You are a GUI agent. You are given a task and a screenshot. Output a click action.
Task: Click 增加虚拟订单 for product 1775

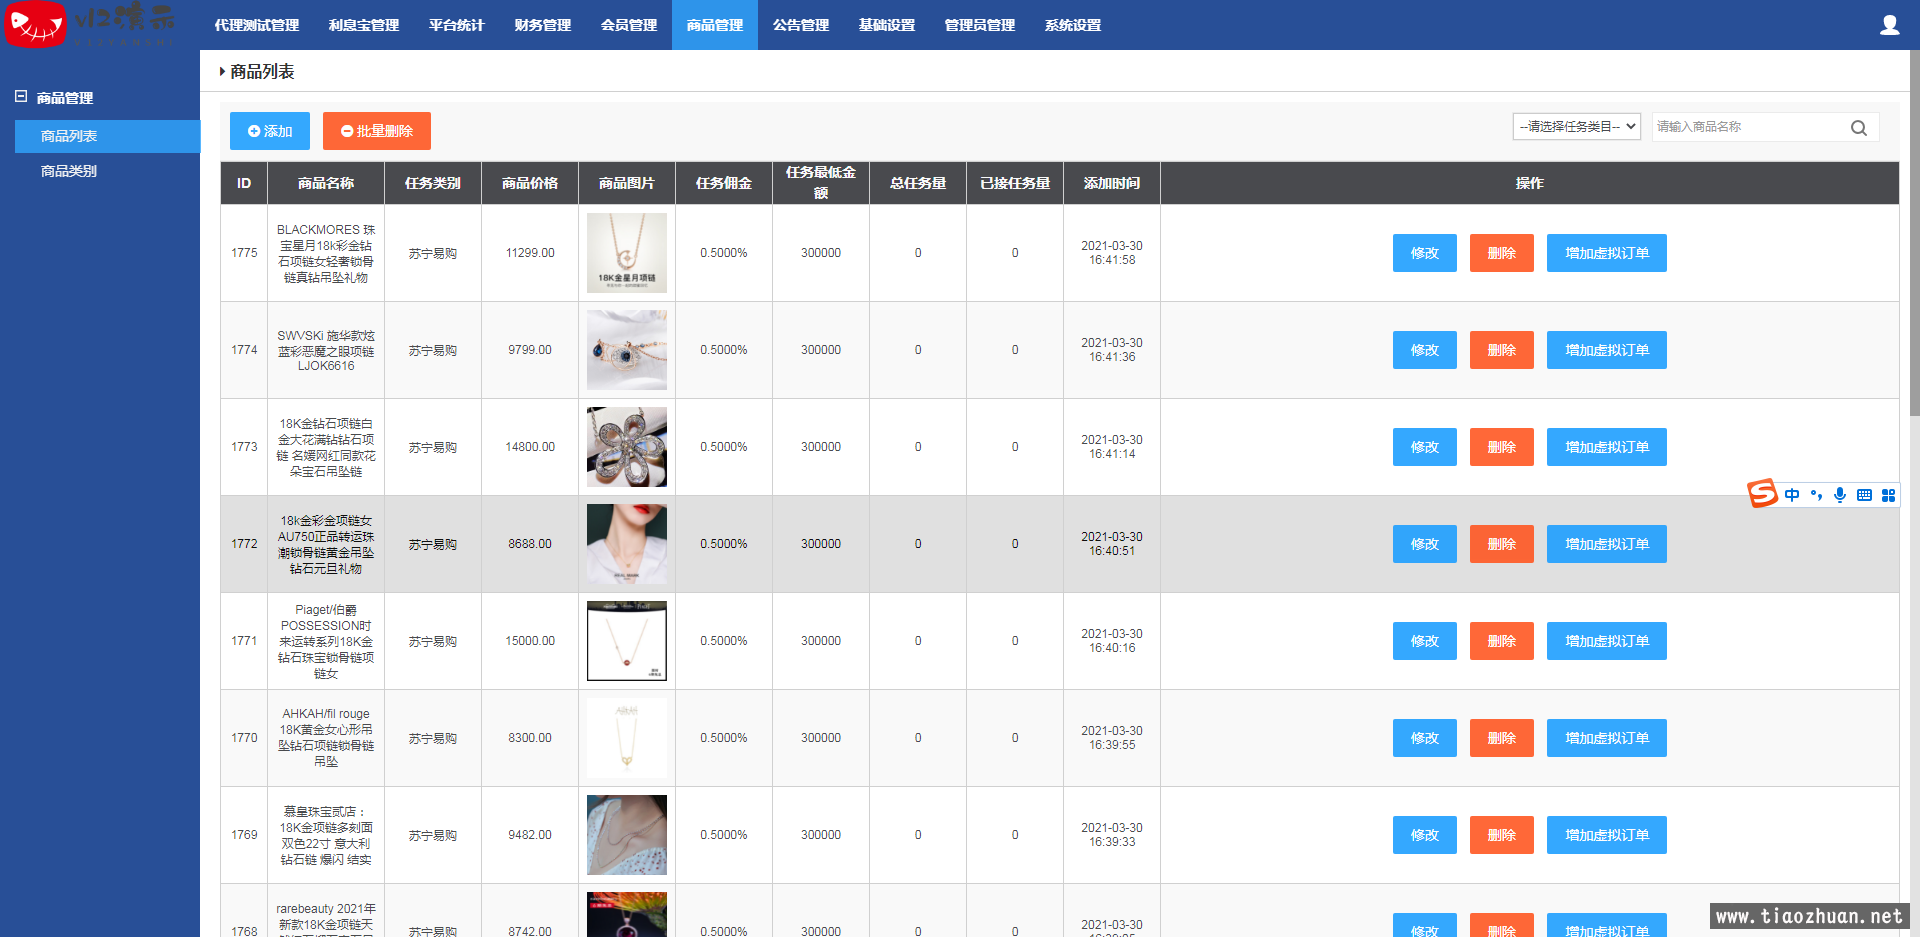pyautogui.click(x=1607, y=253)
